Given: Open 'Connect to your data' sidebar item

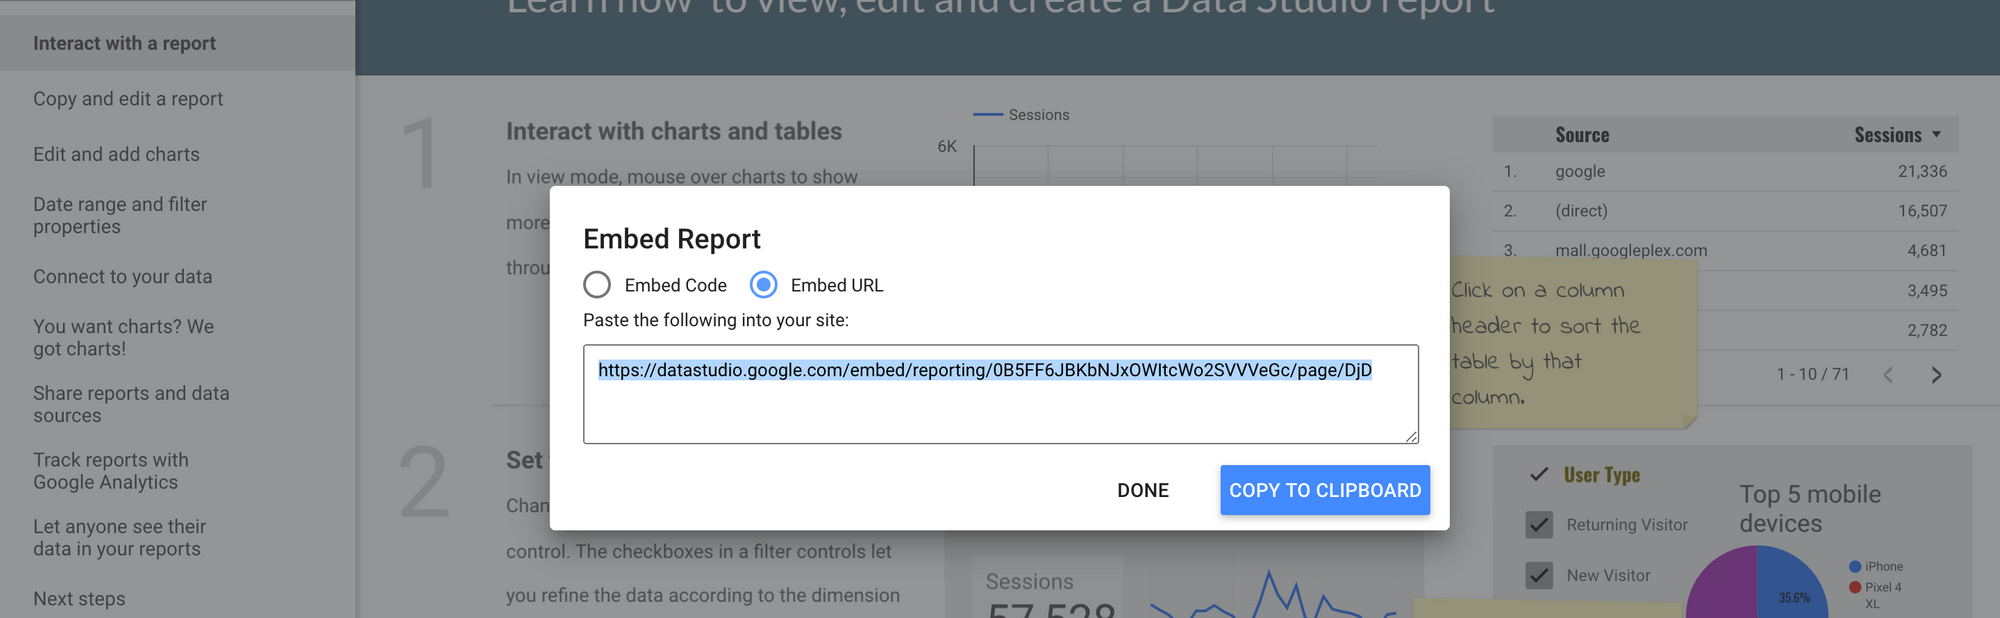Looking at the screenshot, I should (x=122, y=276).
